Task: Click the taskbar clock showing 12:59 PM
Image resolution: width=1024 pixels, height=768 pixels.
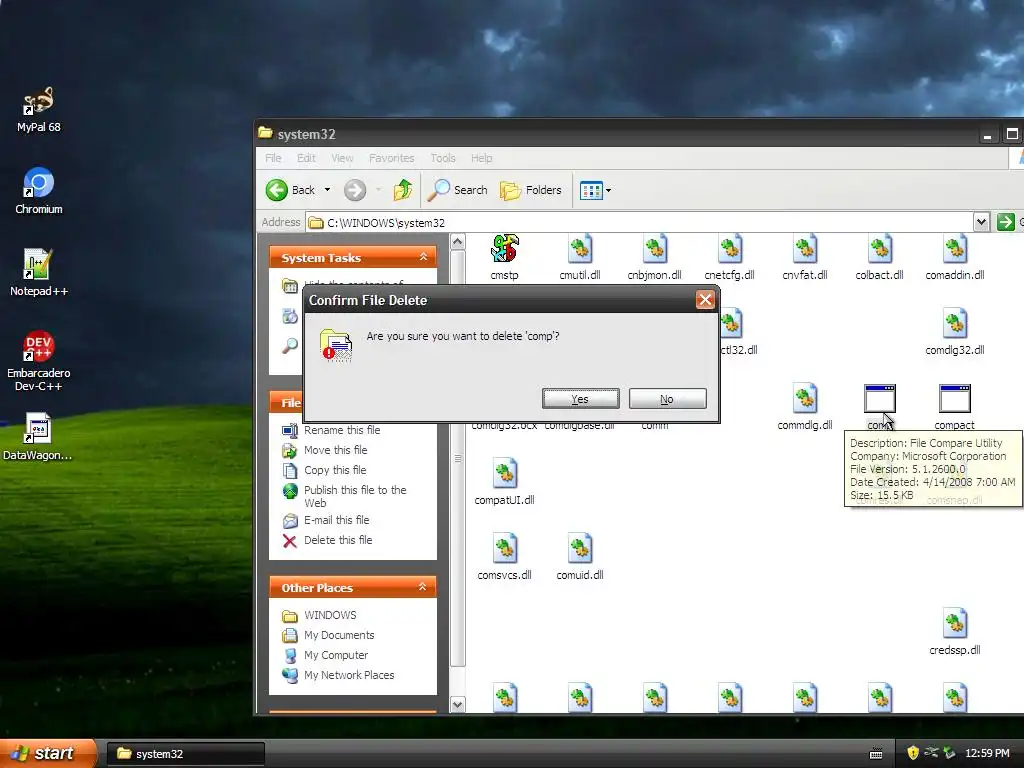Action: point(987,753)
